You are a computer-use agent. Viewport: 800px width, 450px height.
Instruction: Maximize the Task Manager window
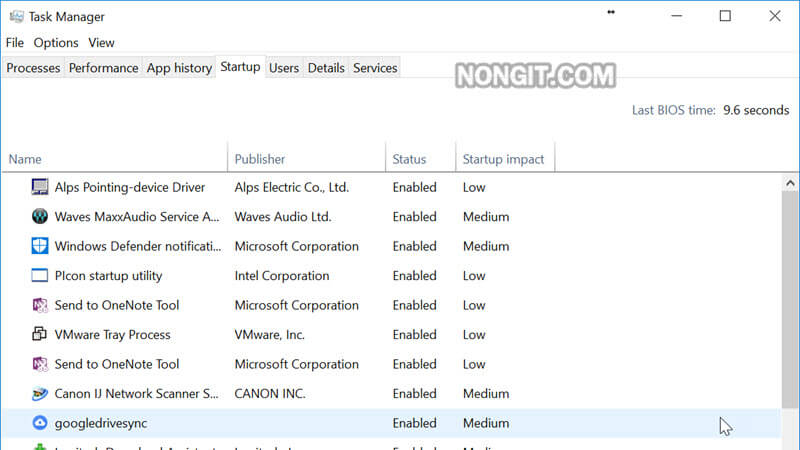click(x=725, y=16)
